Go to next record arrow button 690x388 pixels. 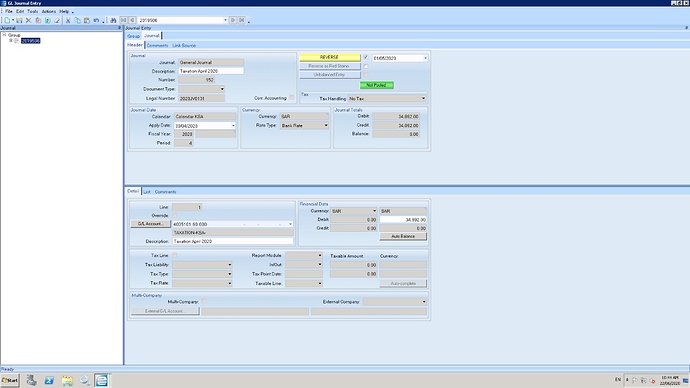[233, 20]
